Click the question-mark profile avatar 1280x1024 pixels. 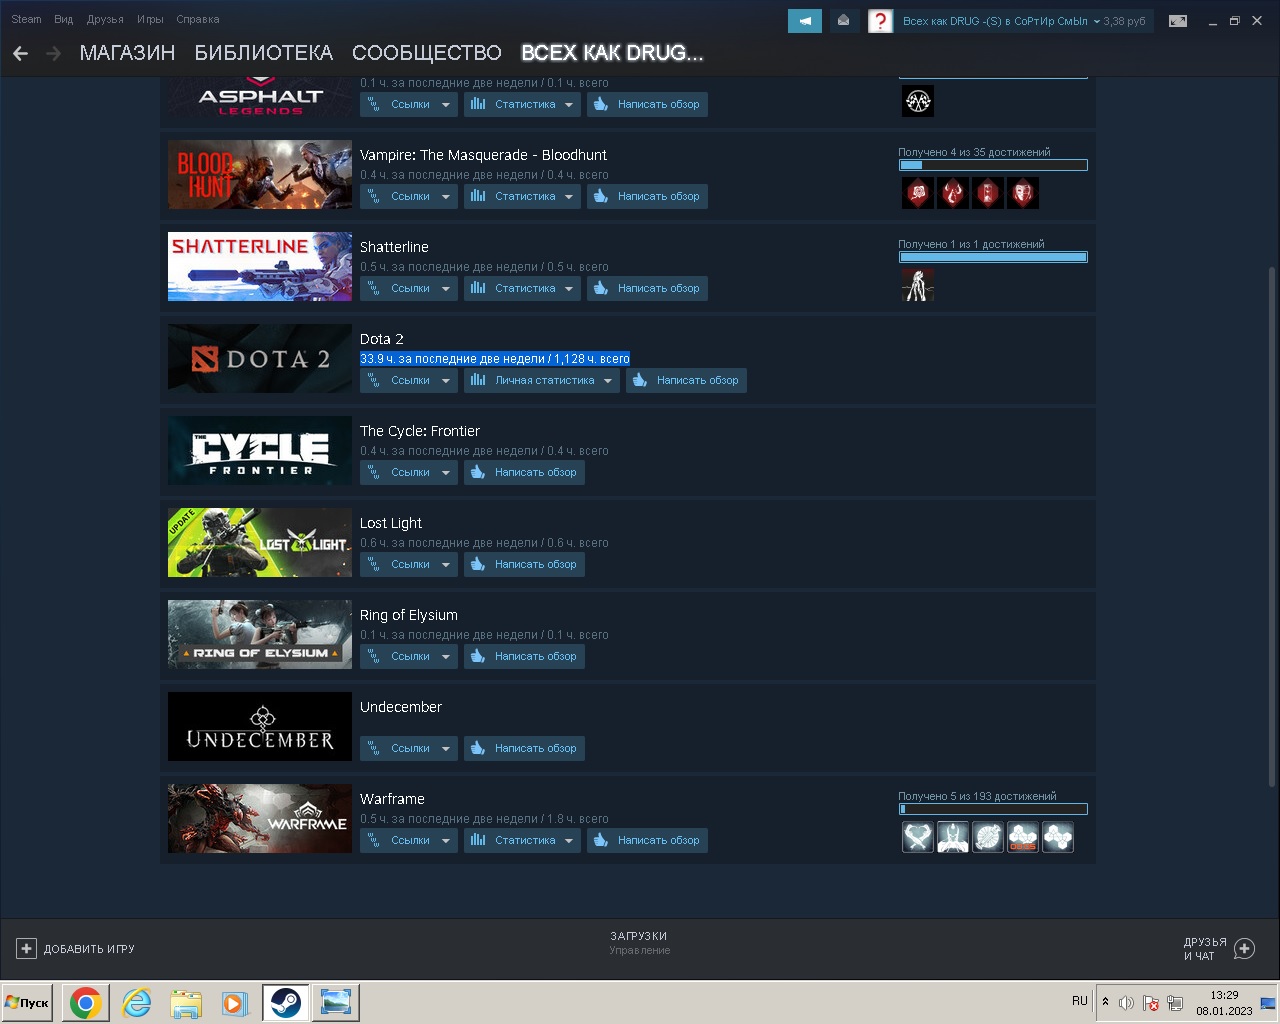(880, 21)
